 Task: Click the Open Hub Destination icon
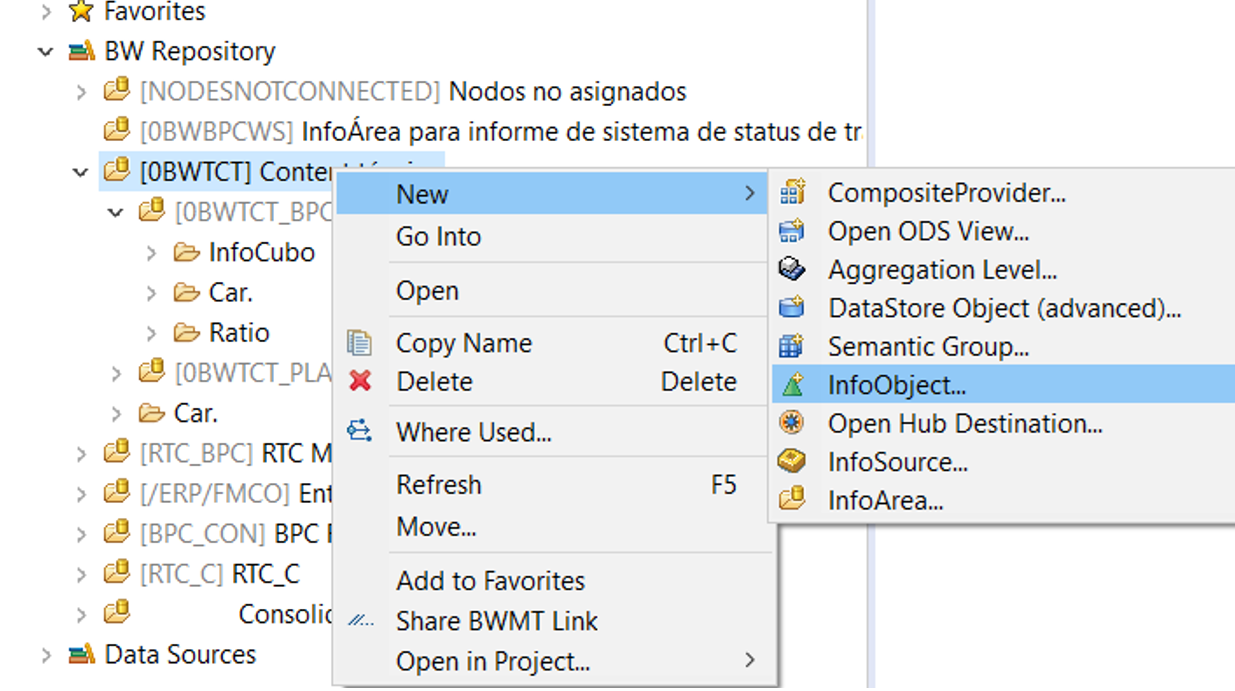tap(792, 424)
